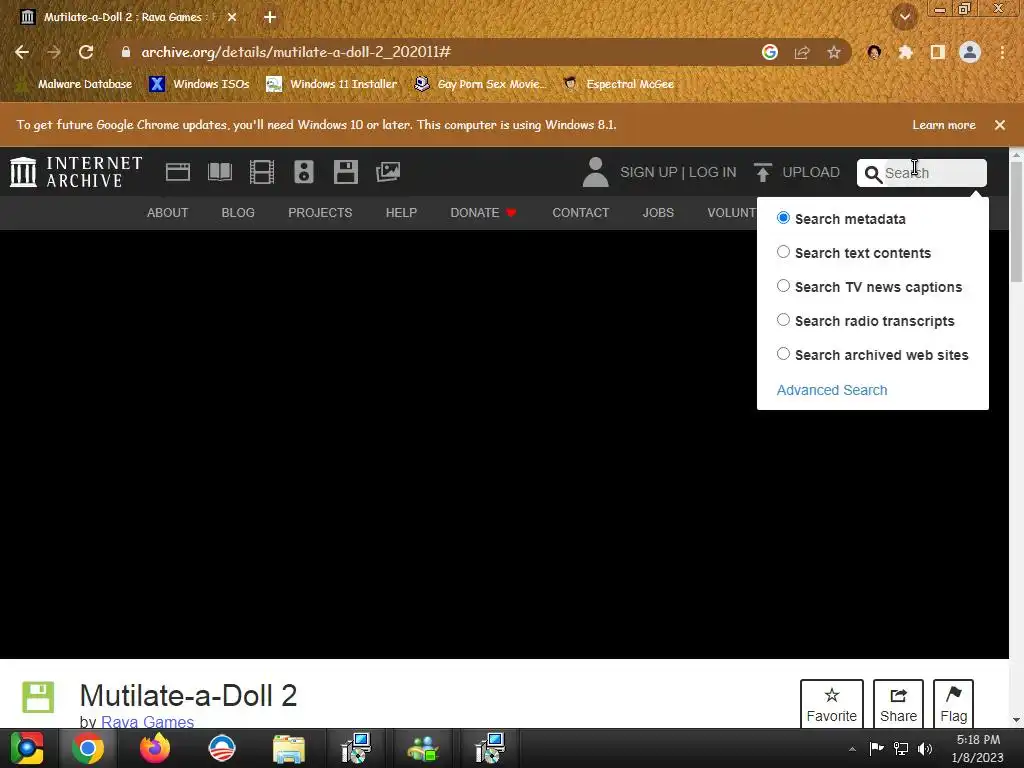Image resolution: width=1024 pixels, height=768 pixels.
Task: Click the volume icon in system tray
Action: (925, 749)
